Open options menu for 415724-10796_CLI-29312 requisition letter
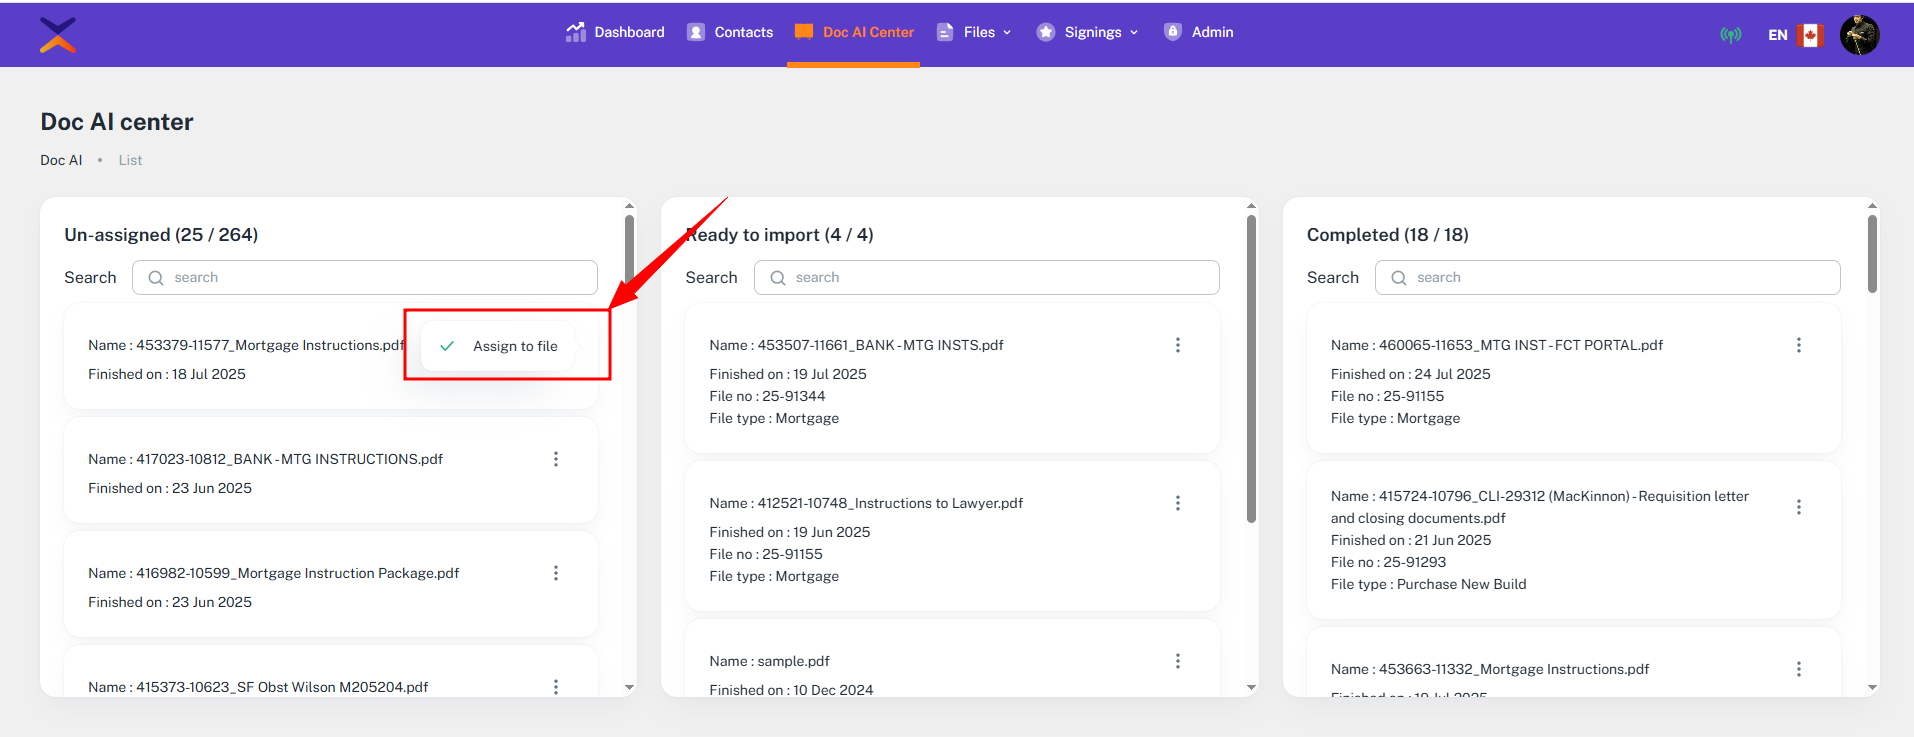Viewport: 1914px width, 737px height. [1798, 507]
